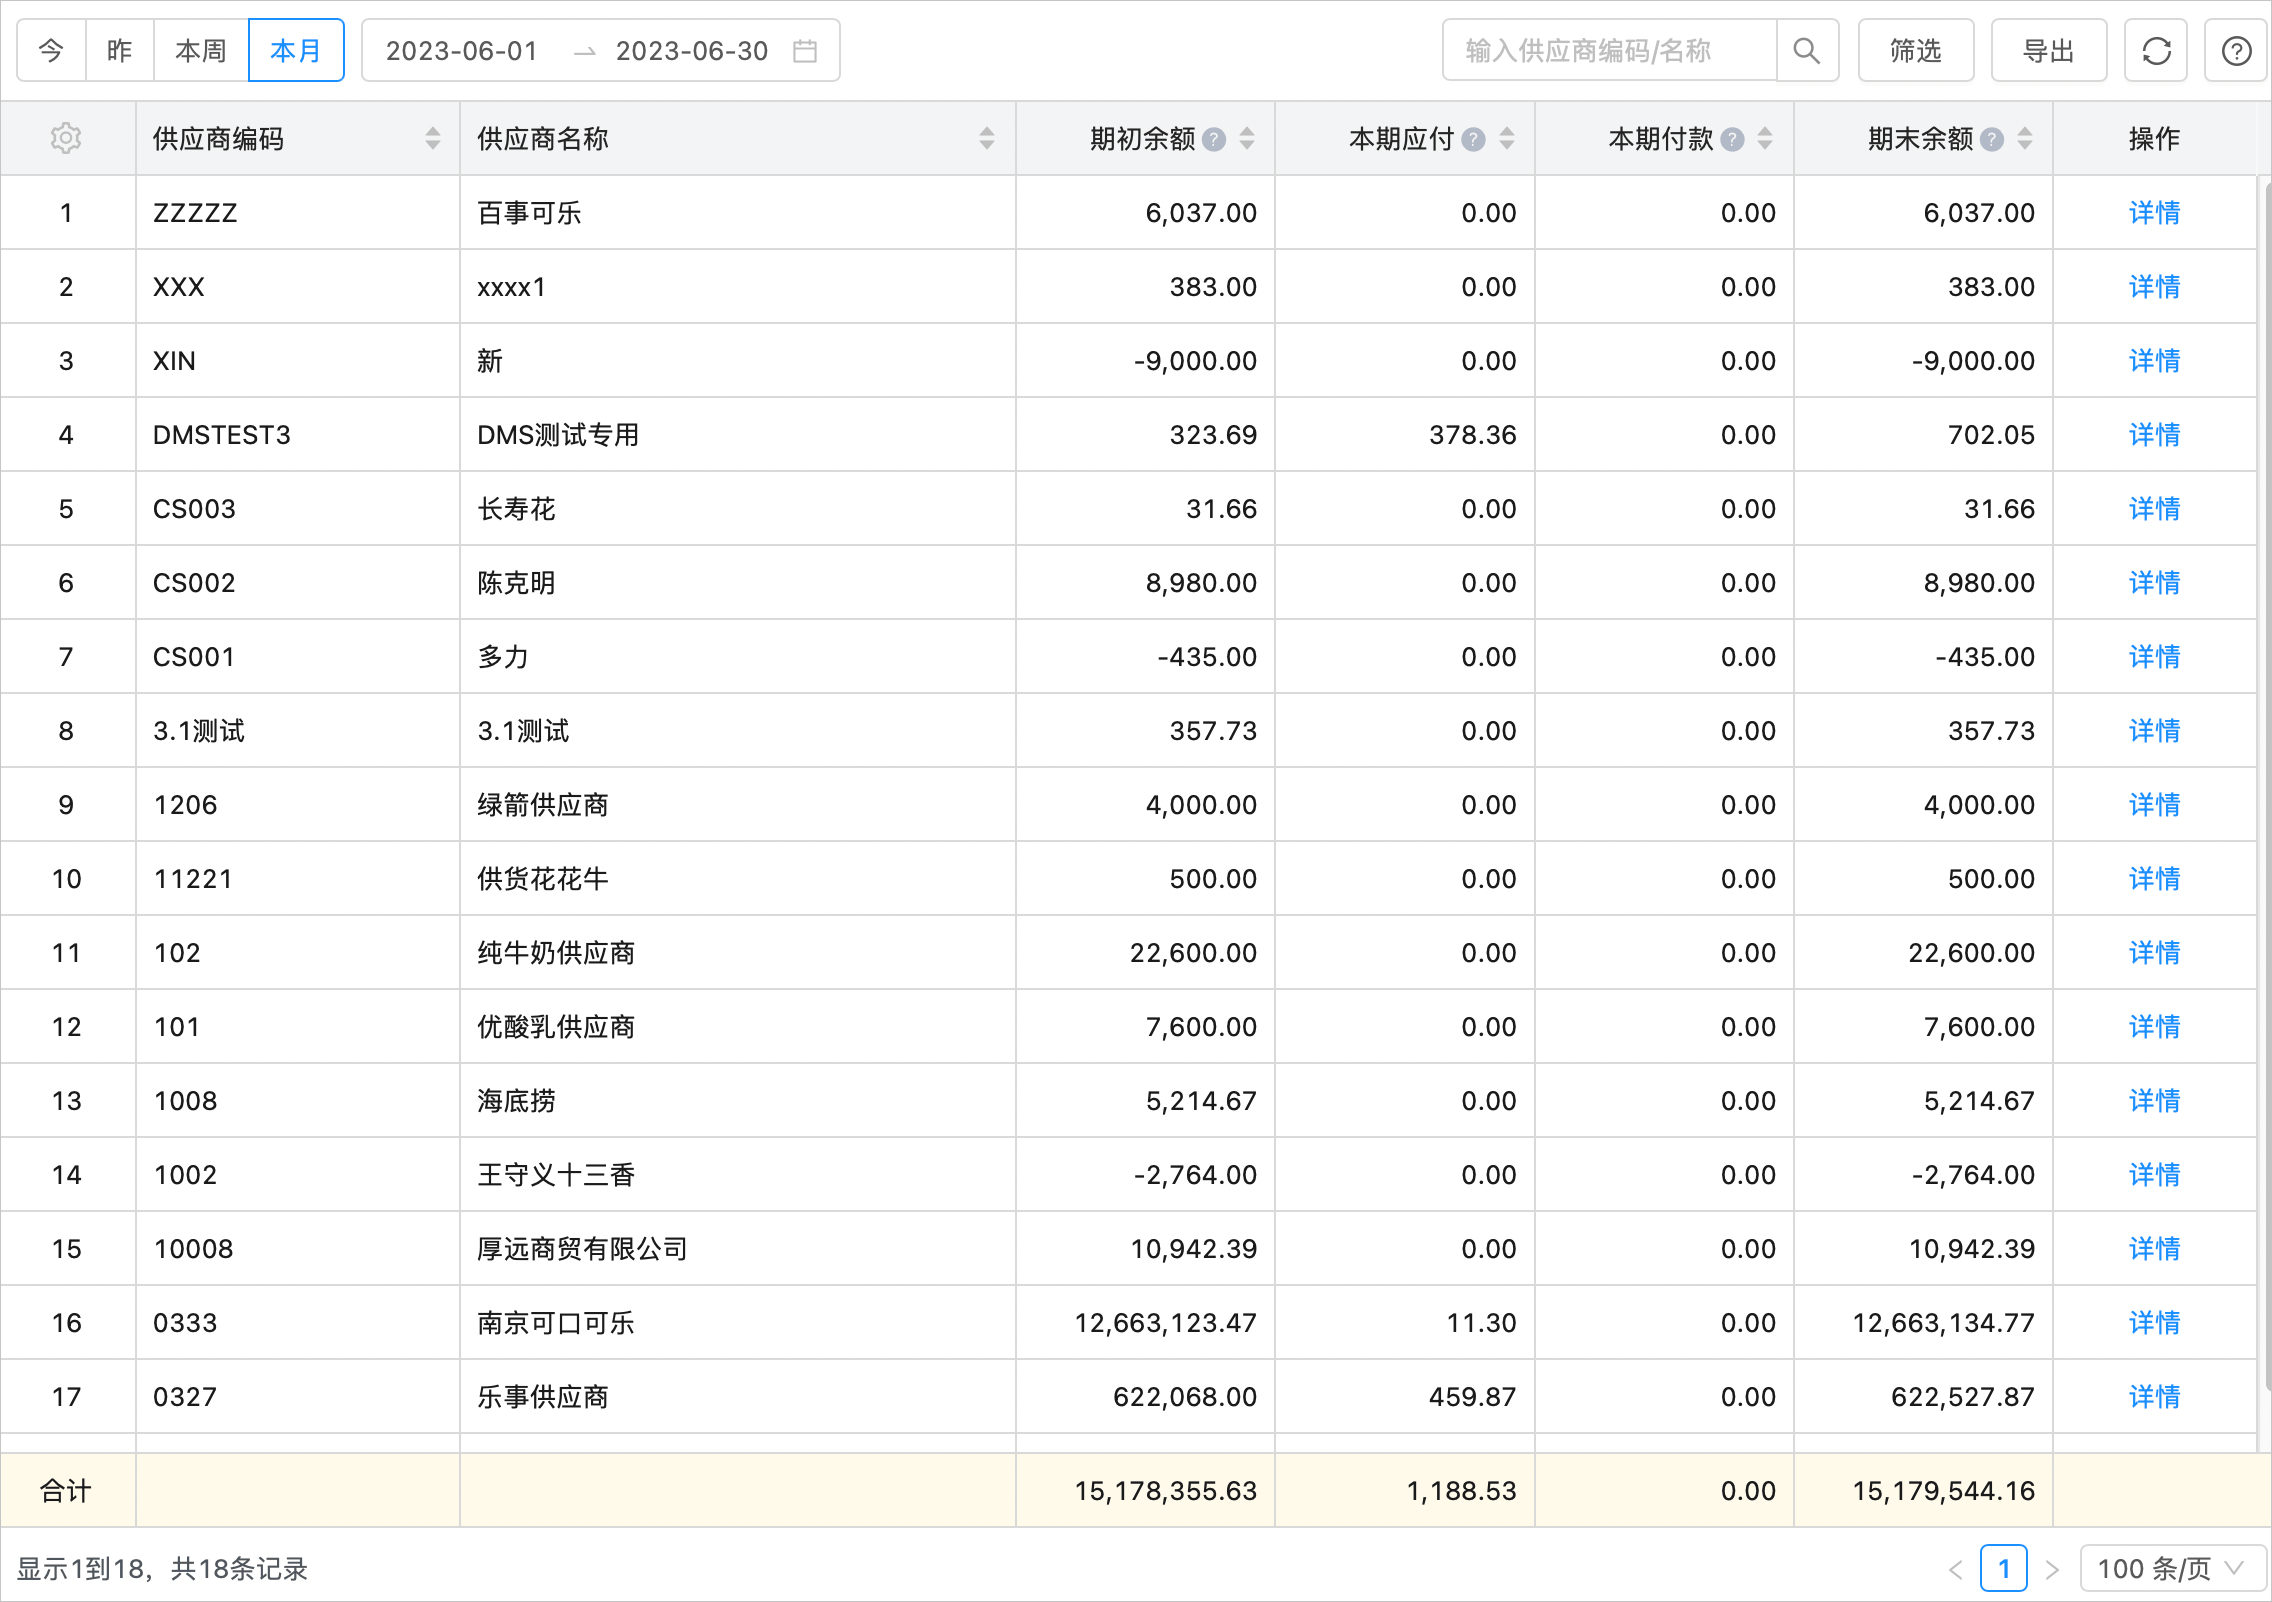Open the 100 条/页 page size dropdown
This screenshot has height=1602, width=2272.
(2172, 1569)
